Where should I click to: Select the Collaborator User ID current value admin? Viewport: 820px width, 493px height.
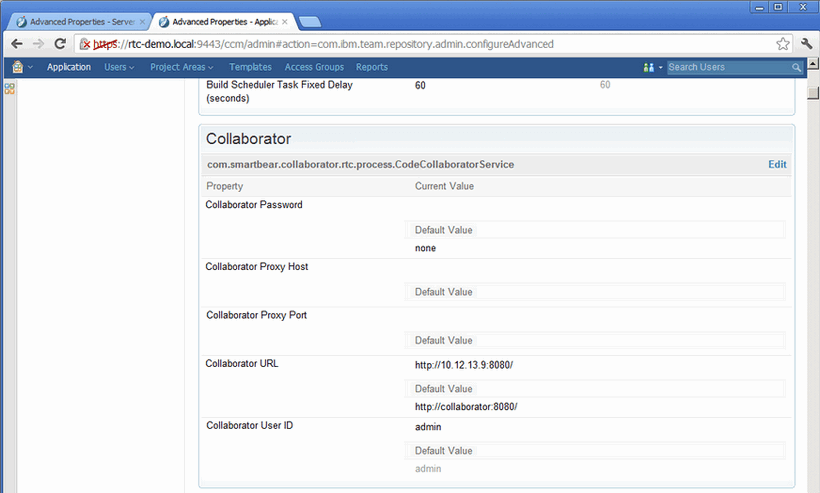pyautogui.click(x=428, y=427)
